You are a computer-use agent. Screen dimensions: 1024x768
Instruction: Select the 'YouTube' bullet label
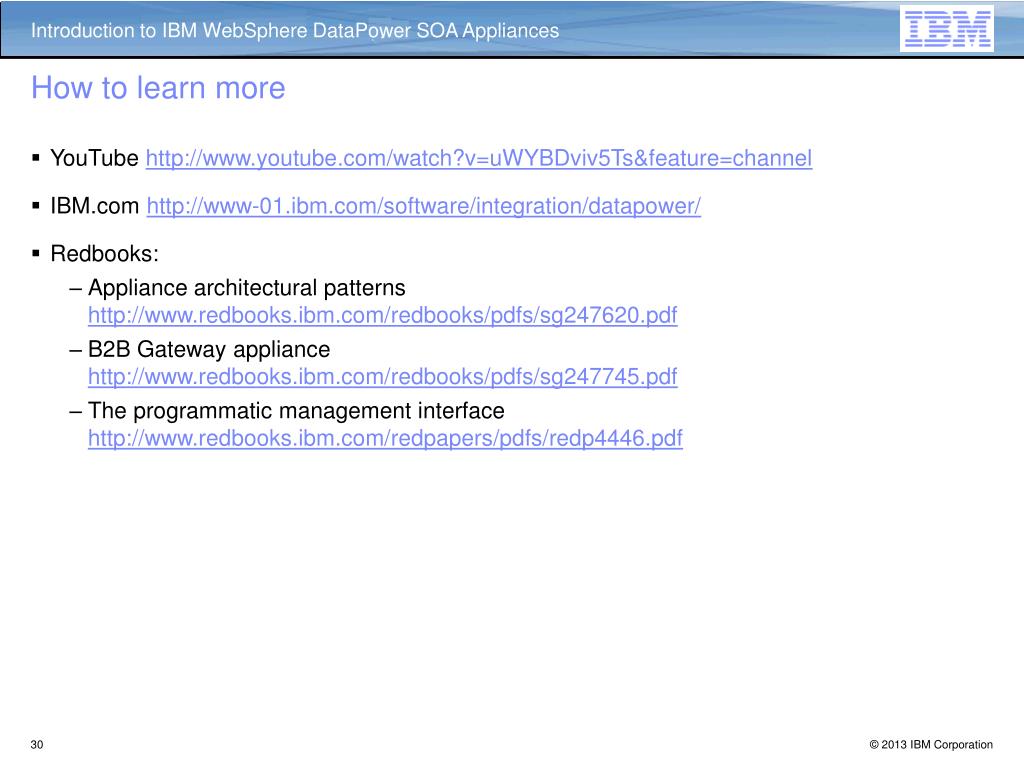tap(95, 158)
